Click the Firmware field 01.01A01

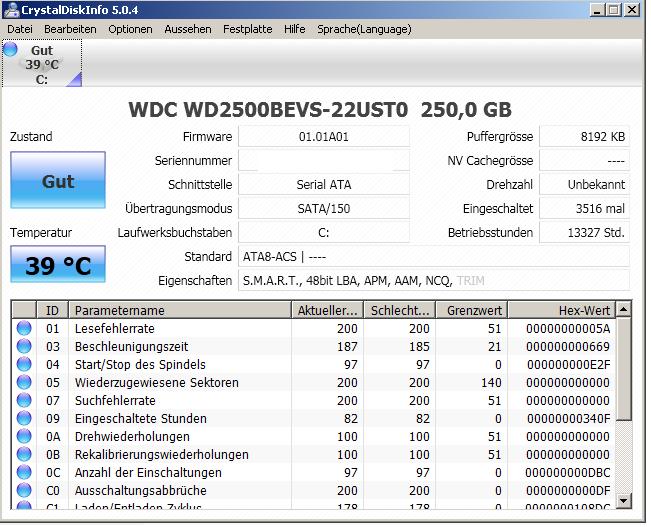(x=324, y=137)
